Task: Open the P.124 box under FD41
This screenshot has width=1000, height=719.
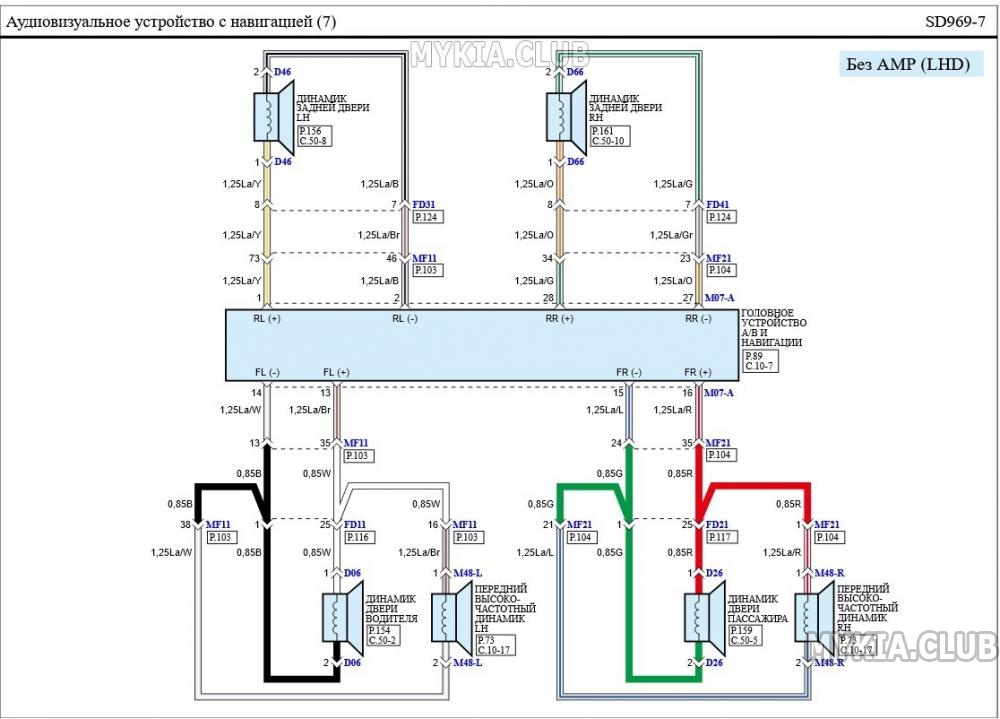Action: click(x=719, y=217)
